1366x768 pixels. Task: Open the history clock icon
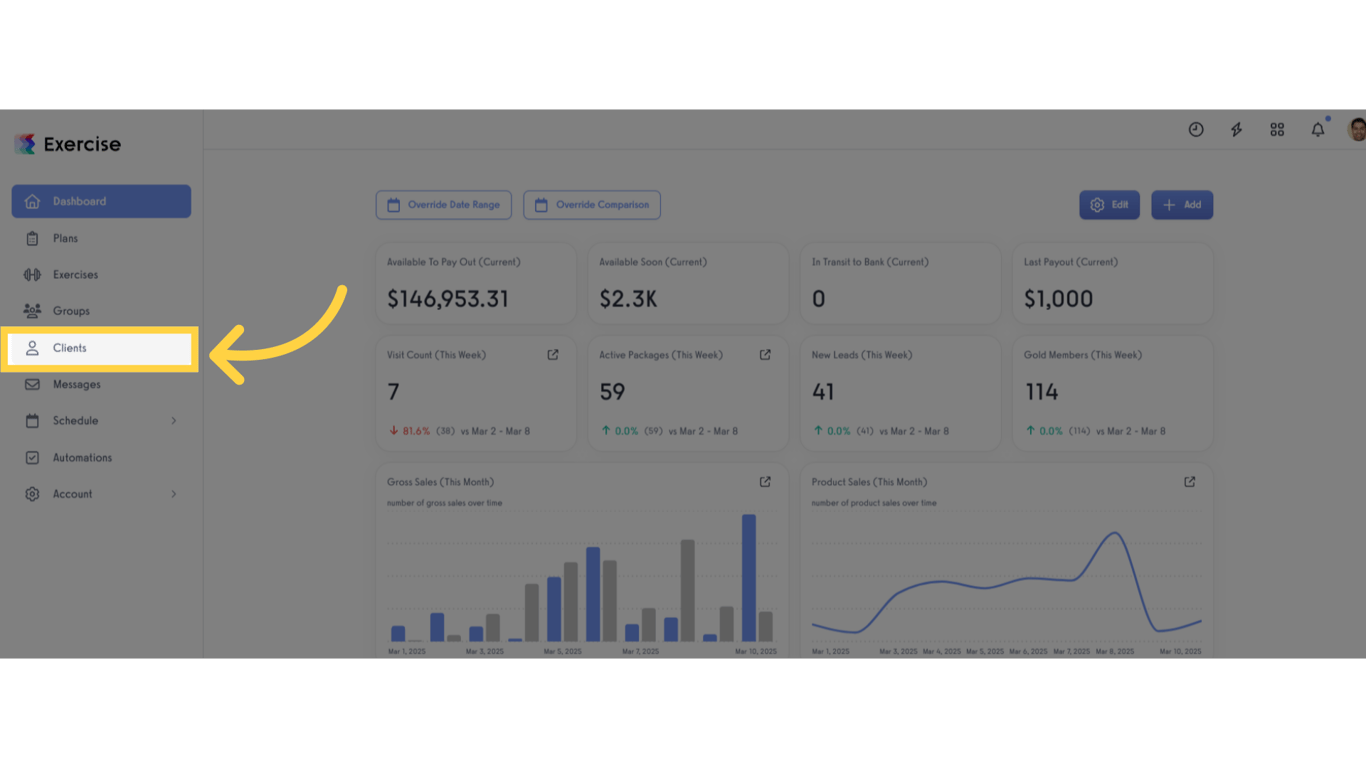pyautogui.click(x=1196, y=130)
